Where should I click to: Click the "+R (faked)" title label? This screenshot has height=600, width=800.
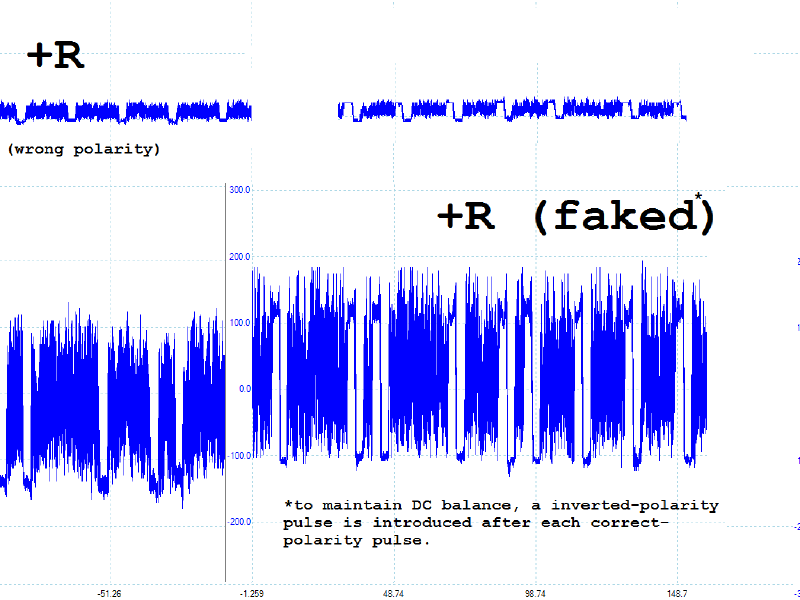click(x=575, y=217)
